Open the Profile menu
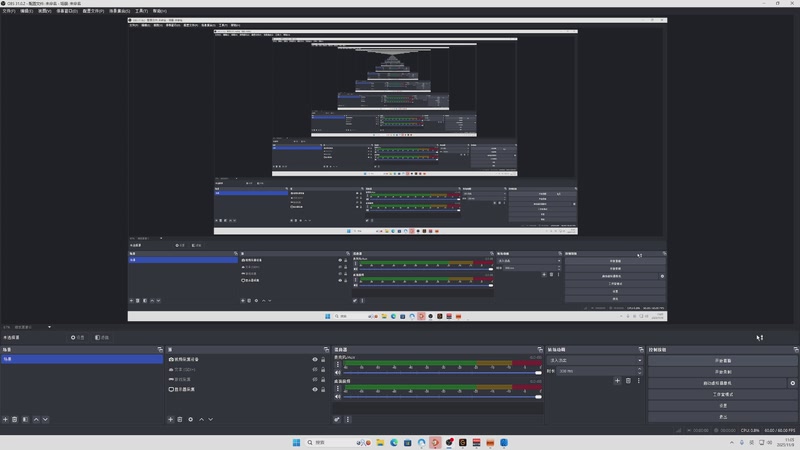 coord(93,11)
